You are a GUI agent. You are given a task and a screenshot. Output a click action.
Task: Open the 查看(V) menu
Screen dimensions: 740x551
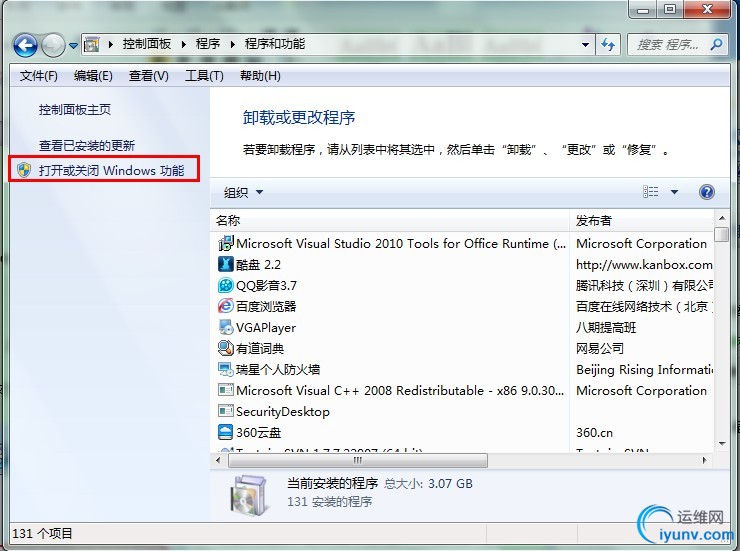click(x=149, y=76)
